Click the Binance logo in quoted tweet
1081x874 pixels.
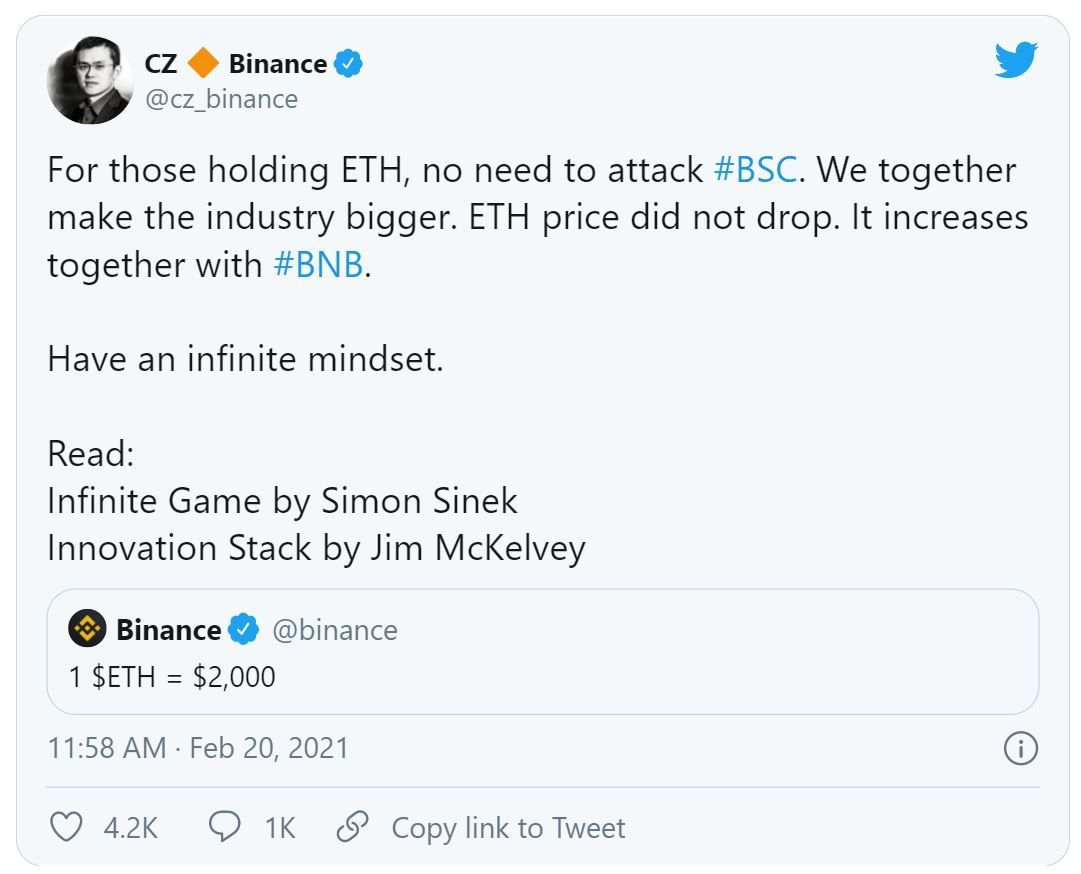click(87, 629)
